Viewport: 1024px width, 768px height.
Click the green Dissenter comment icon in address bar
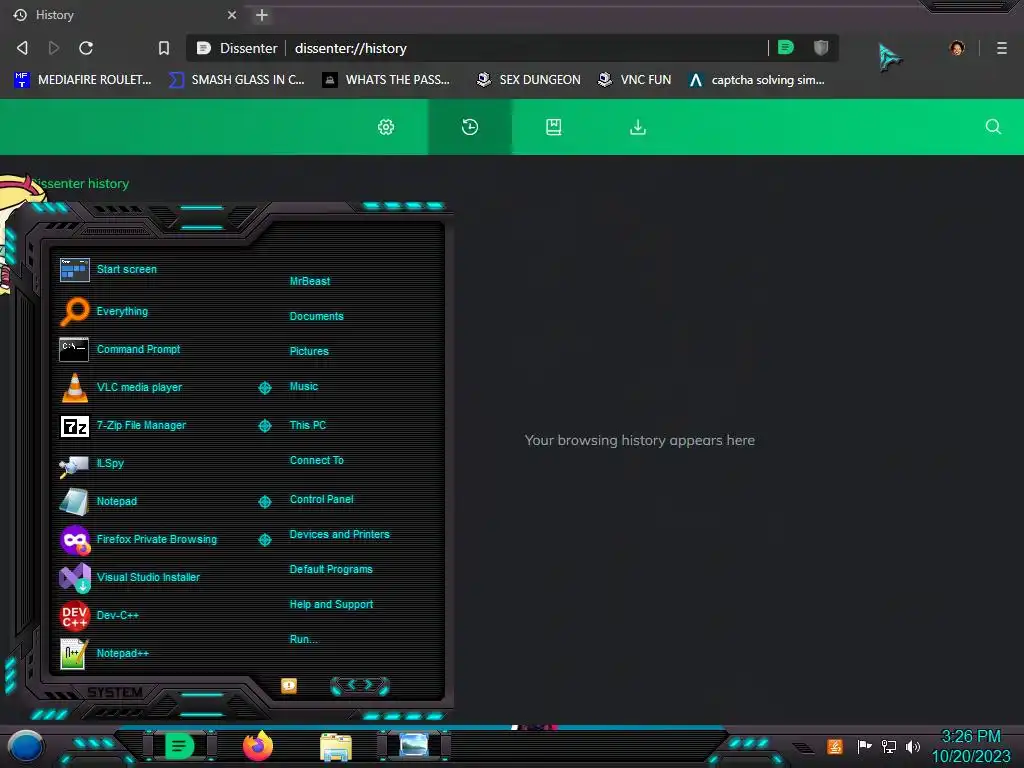786,47
